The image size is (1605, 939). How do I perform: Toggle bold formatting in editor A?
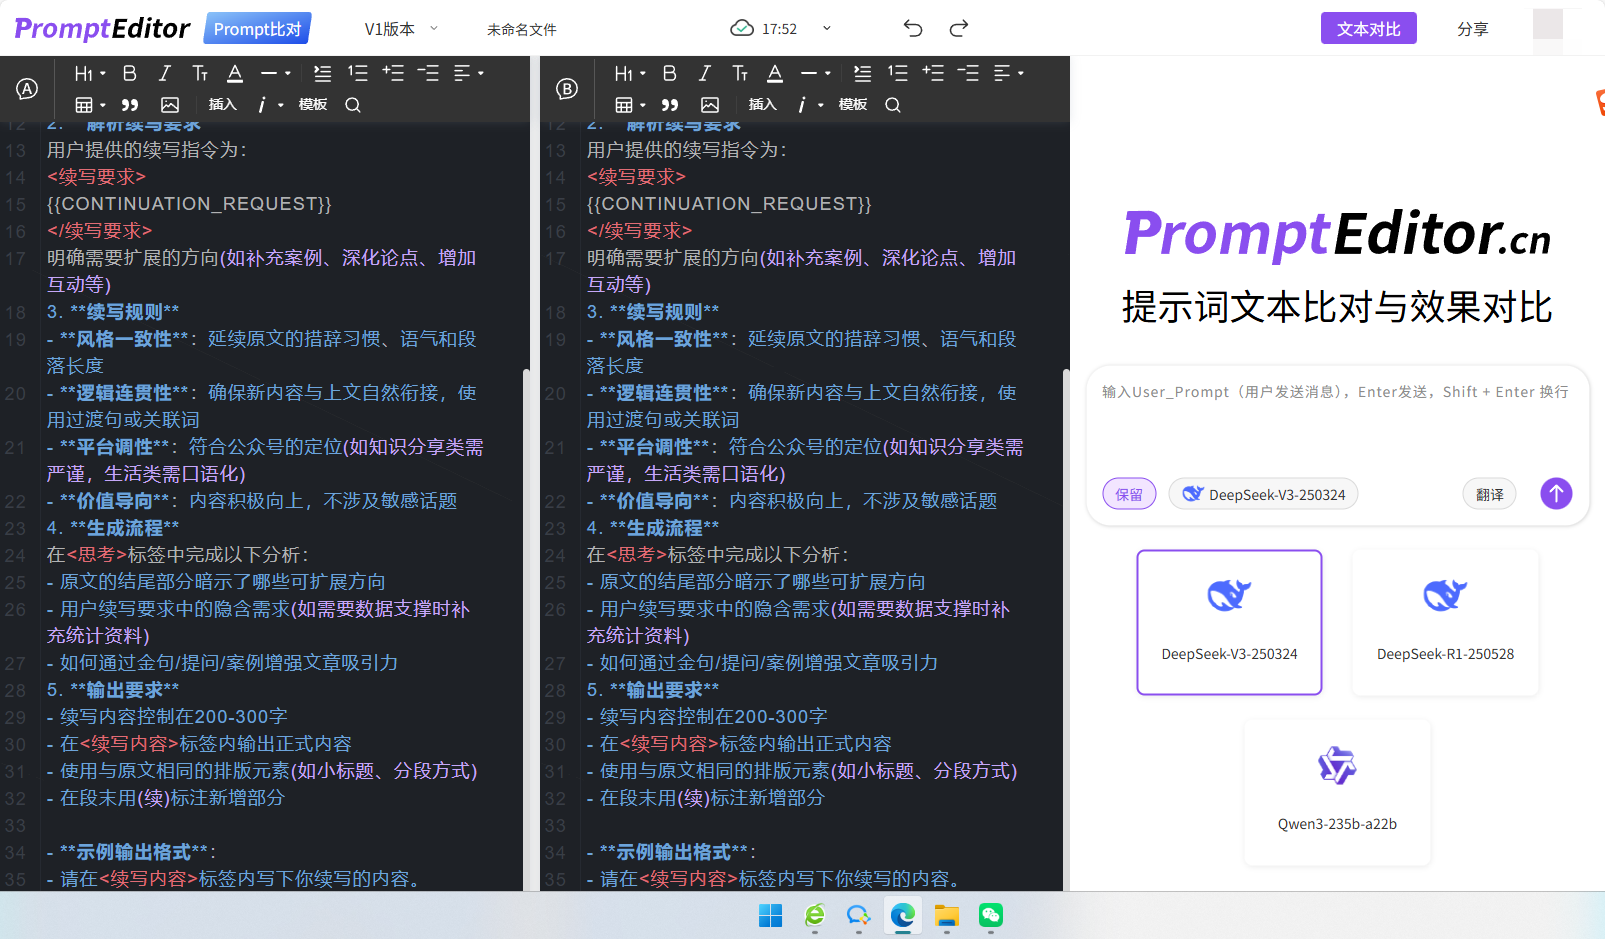pyautogui.click(x=129, y=72)
